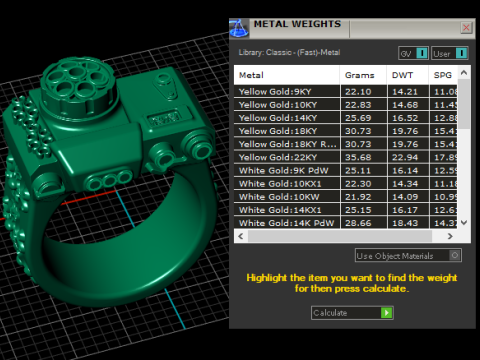Select the White Gold:9K PdW row
The image size is (480, 360).
tap(346, 170)
